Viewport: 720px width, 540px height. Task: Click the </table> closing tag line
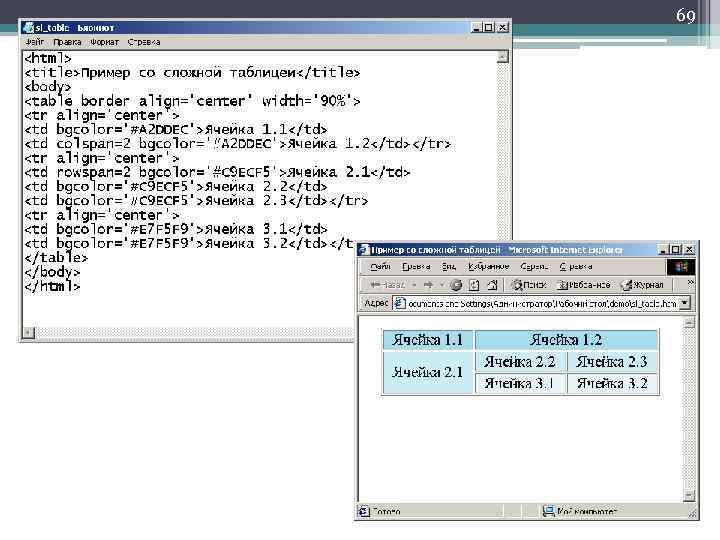pos(56,258)
